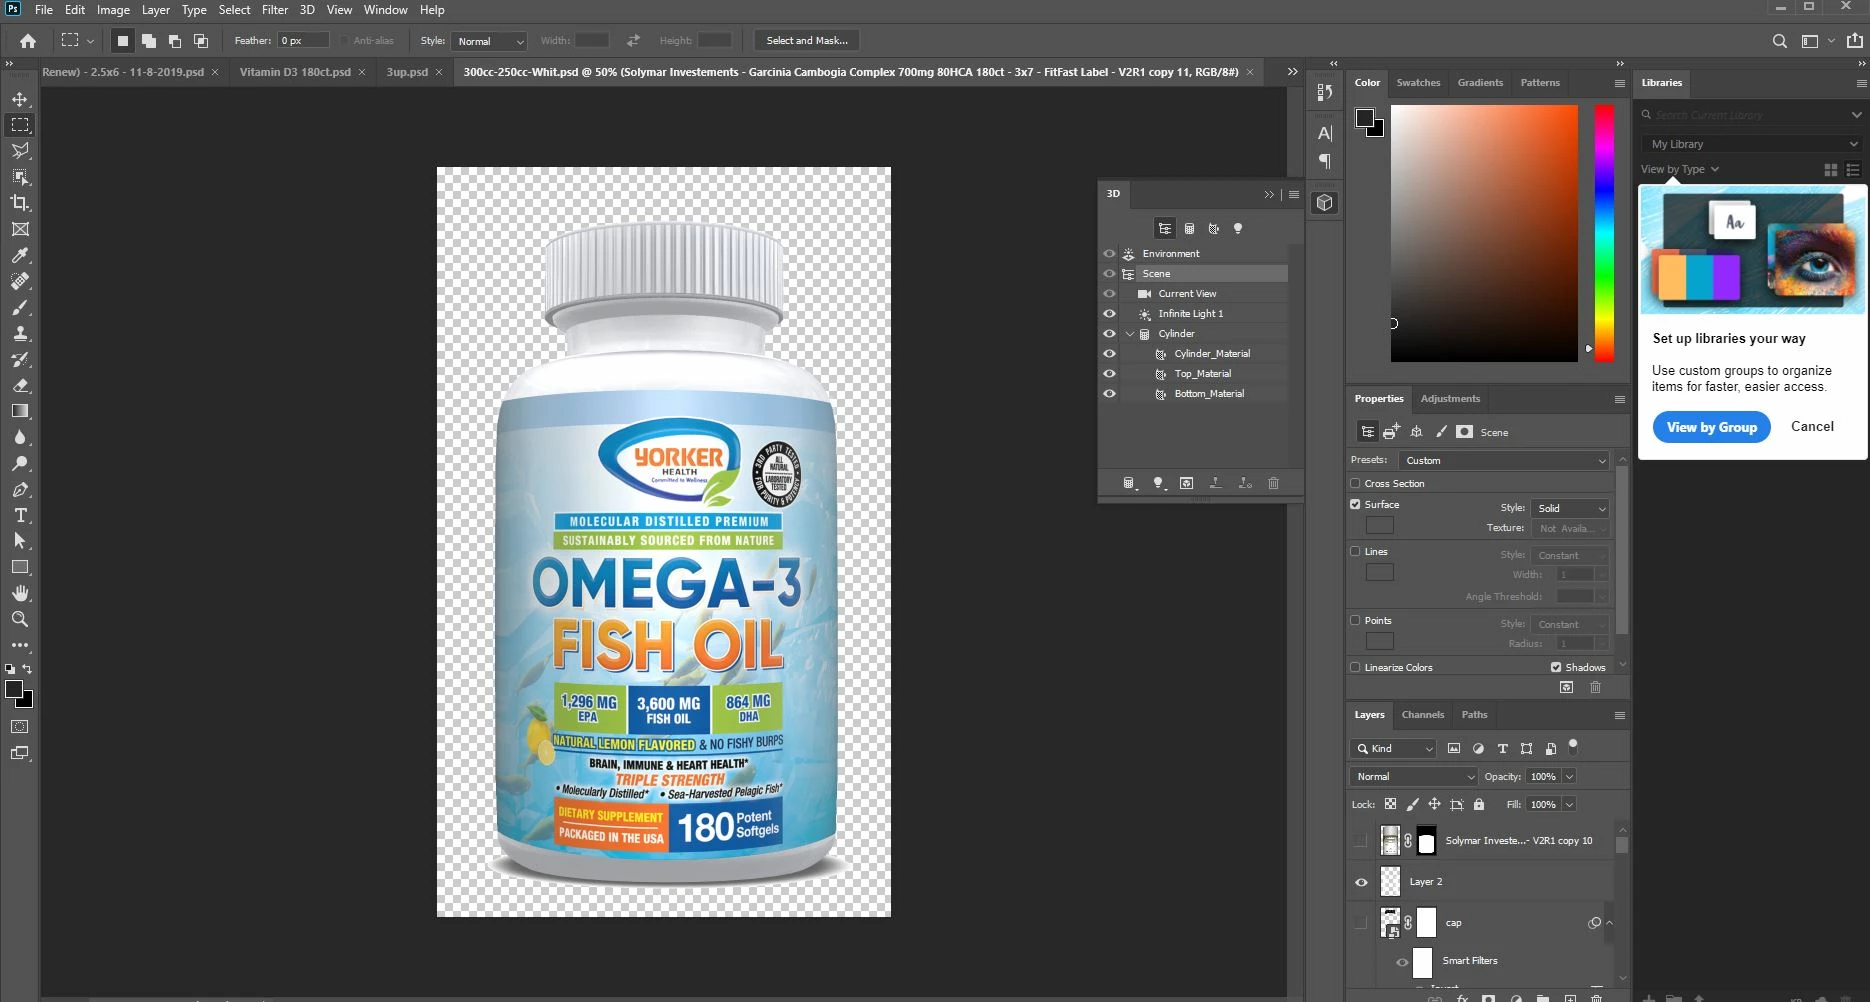Delete the selected 3D object via trash icon
The width and height of the screenshot is (1870, 1002).
coord(1273,483)
